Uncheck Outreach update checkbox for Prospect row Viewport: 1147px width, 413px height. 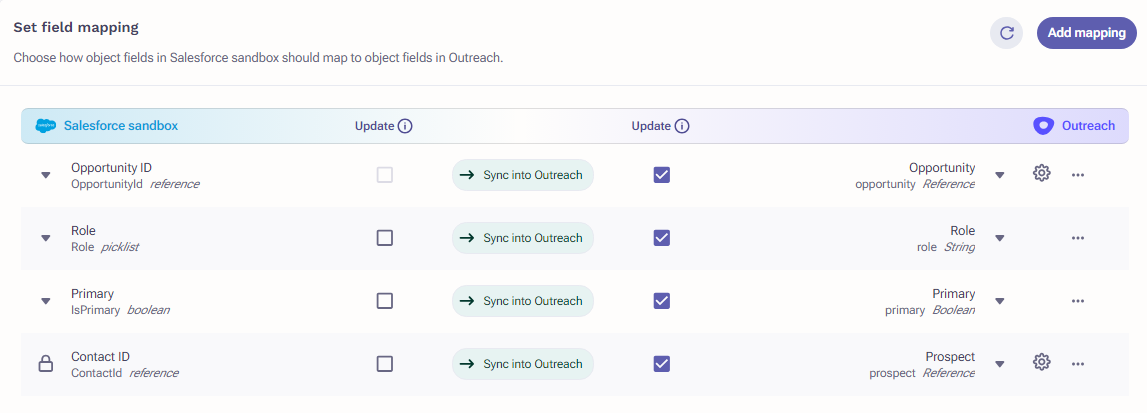662,363
